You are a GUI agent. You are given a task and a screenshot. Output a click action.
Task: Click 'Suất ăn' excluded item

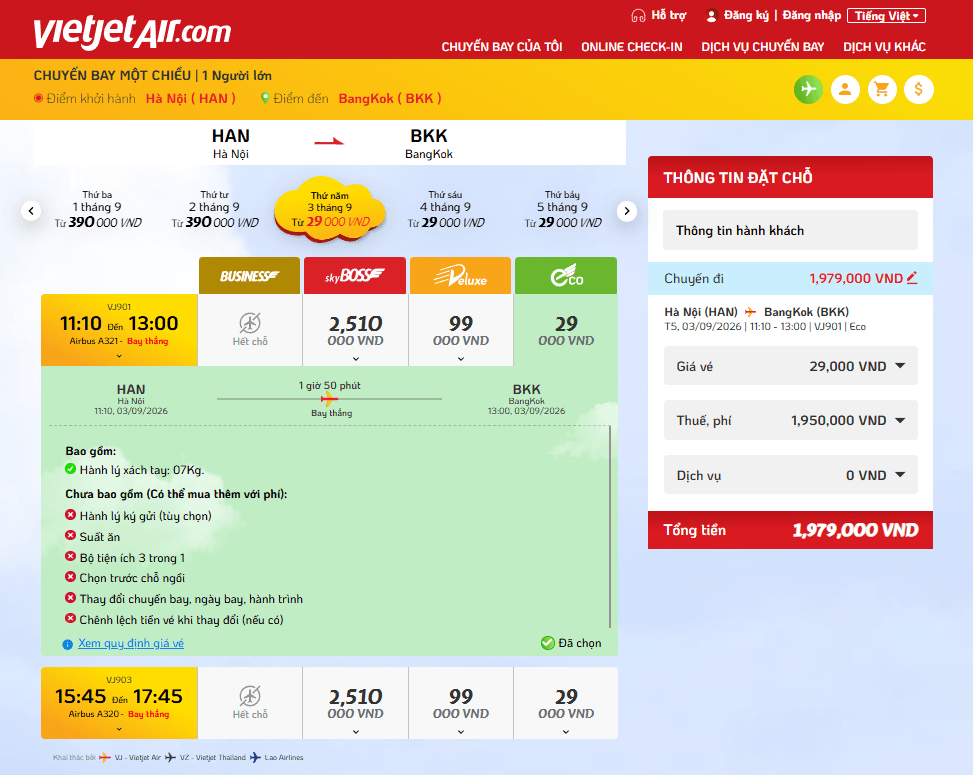(99, 537)
